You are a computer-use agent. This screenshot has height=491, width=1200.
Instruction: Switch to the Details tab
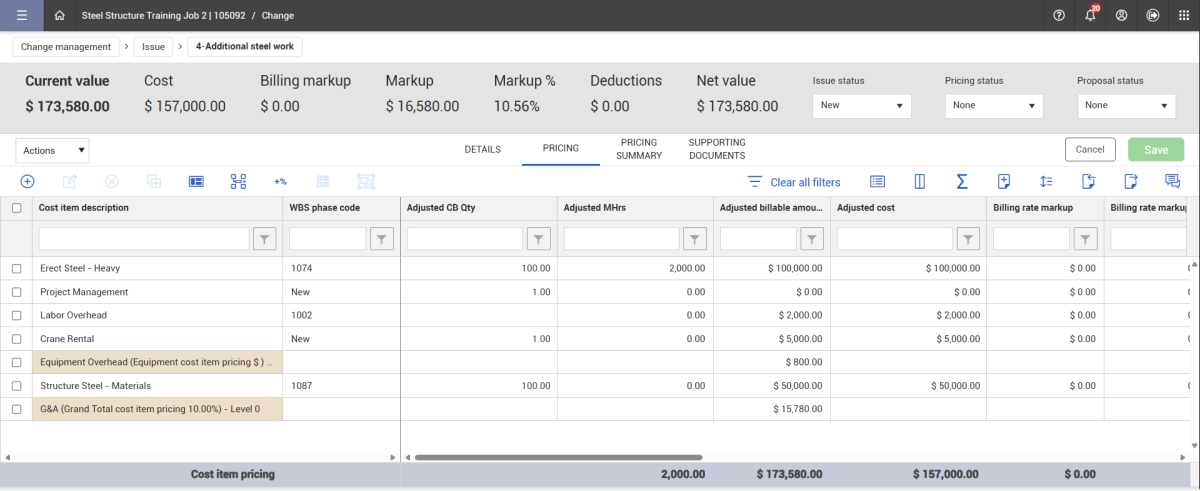[x=482, y=149]
